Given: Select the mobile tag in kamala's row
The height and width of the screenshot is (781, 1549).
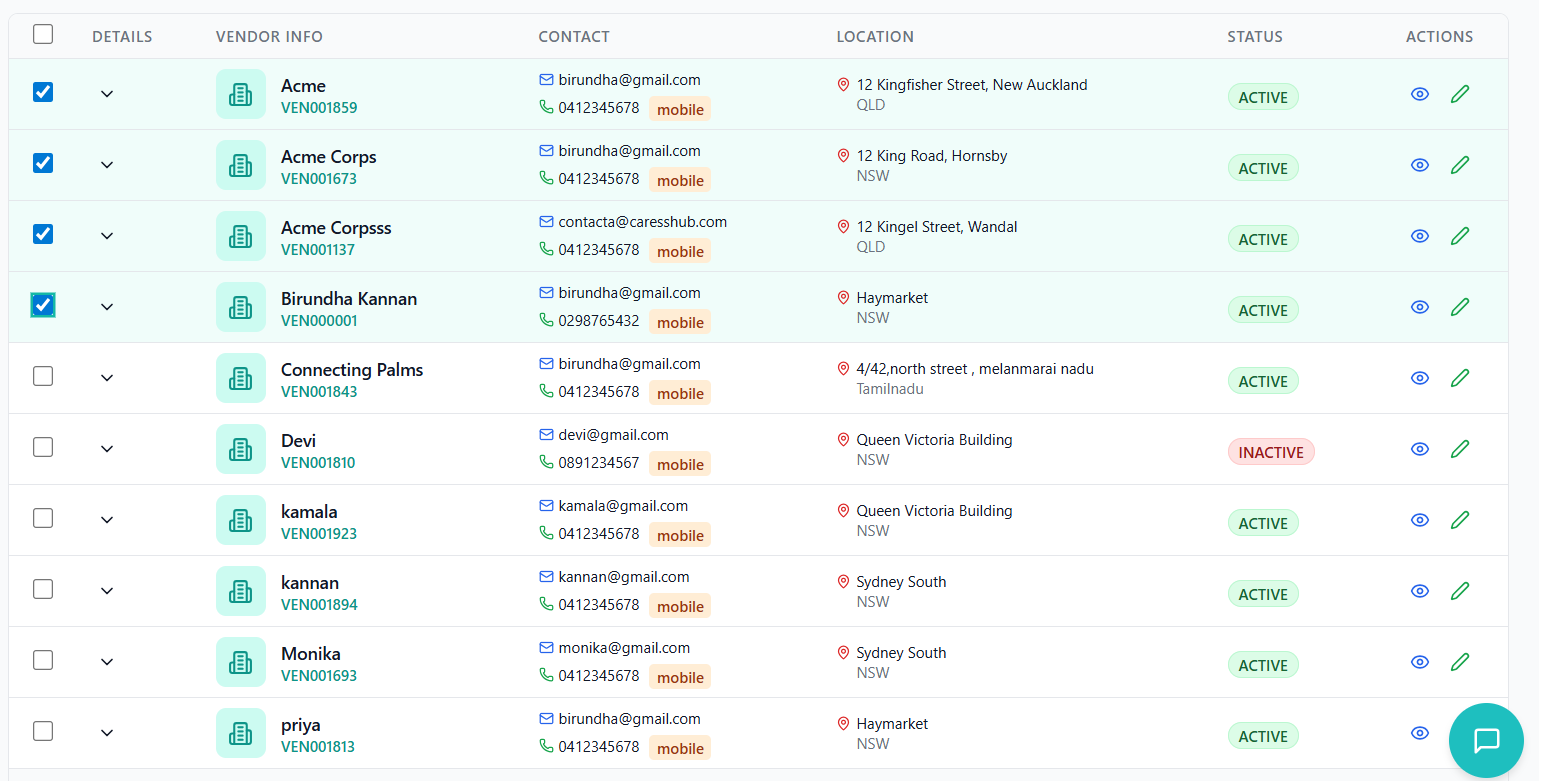Looking at the screenshot, I should pos(680,535).
